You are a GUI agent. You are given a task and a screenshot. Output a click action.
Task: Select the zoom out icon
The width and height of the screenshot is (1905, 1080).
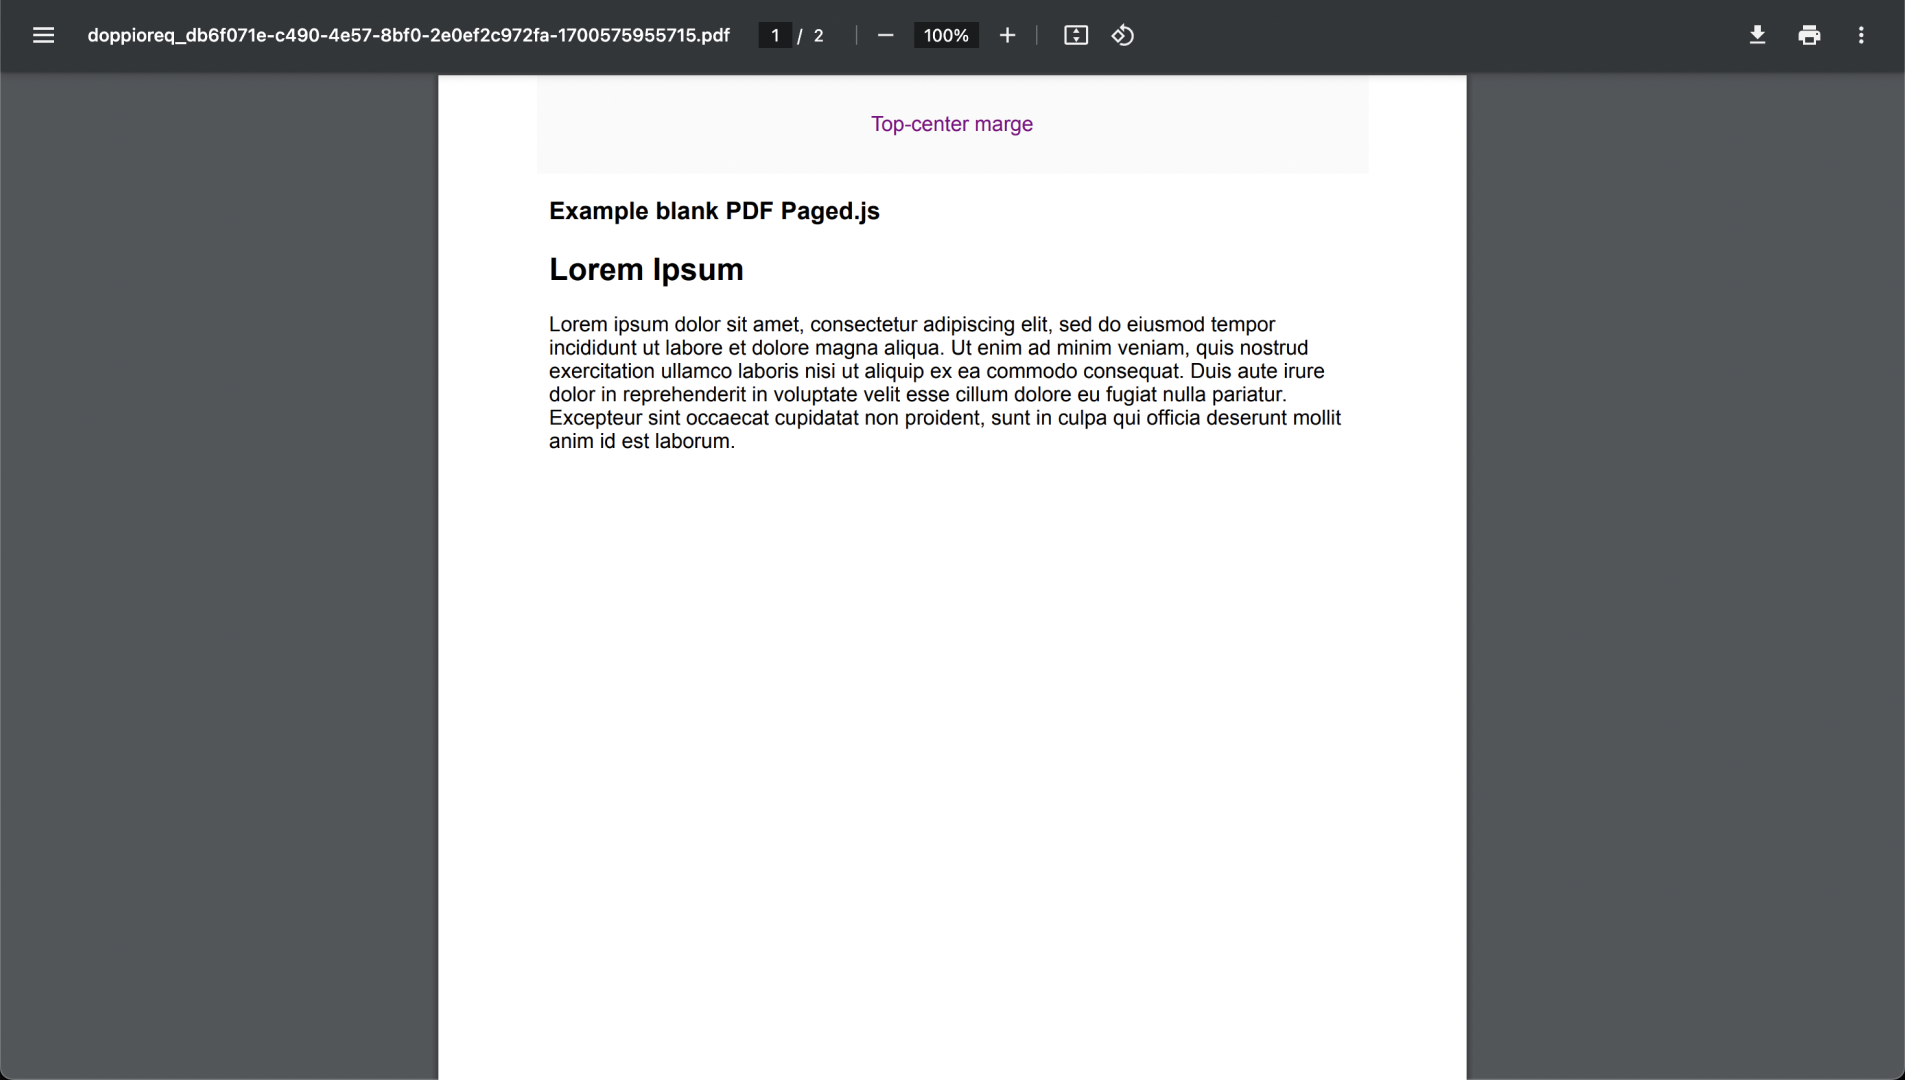coord(884,35)
